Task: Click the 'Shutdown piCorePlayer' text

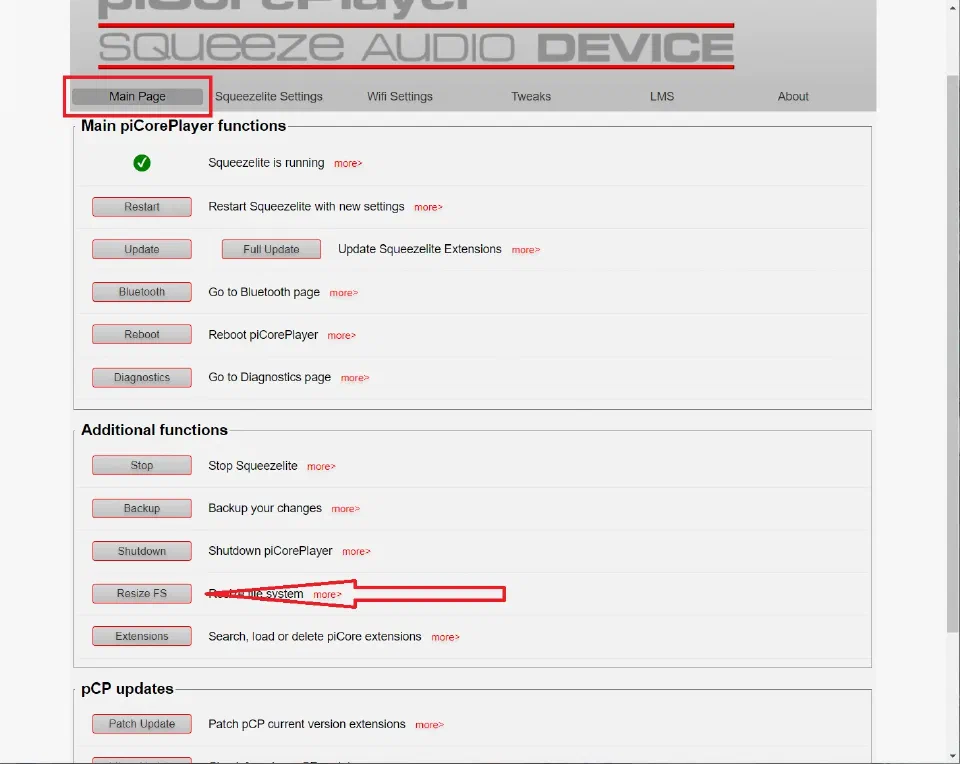Action: 270,551
